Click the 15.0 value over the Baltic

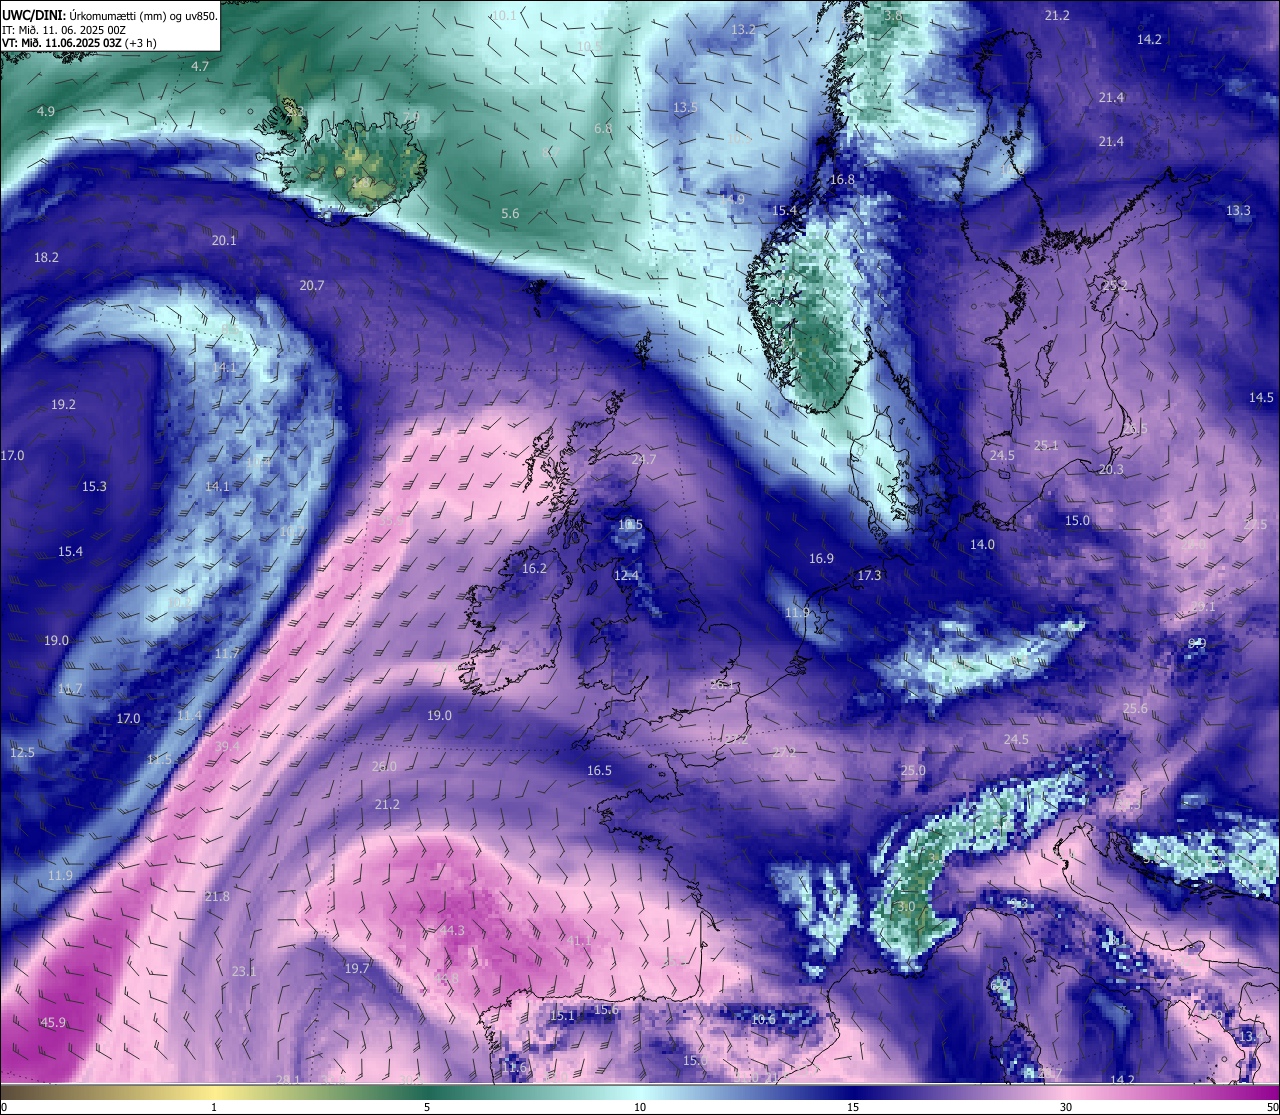[1077, 520]
